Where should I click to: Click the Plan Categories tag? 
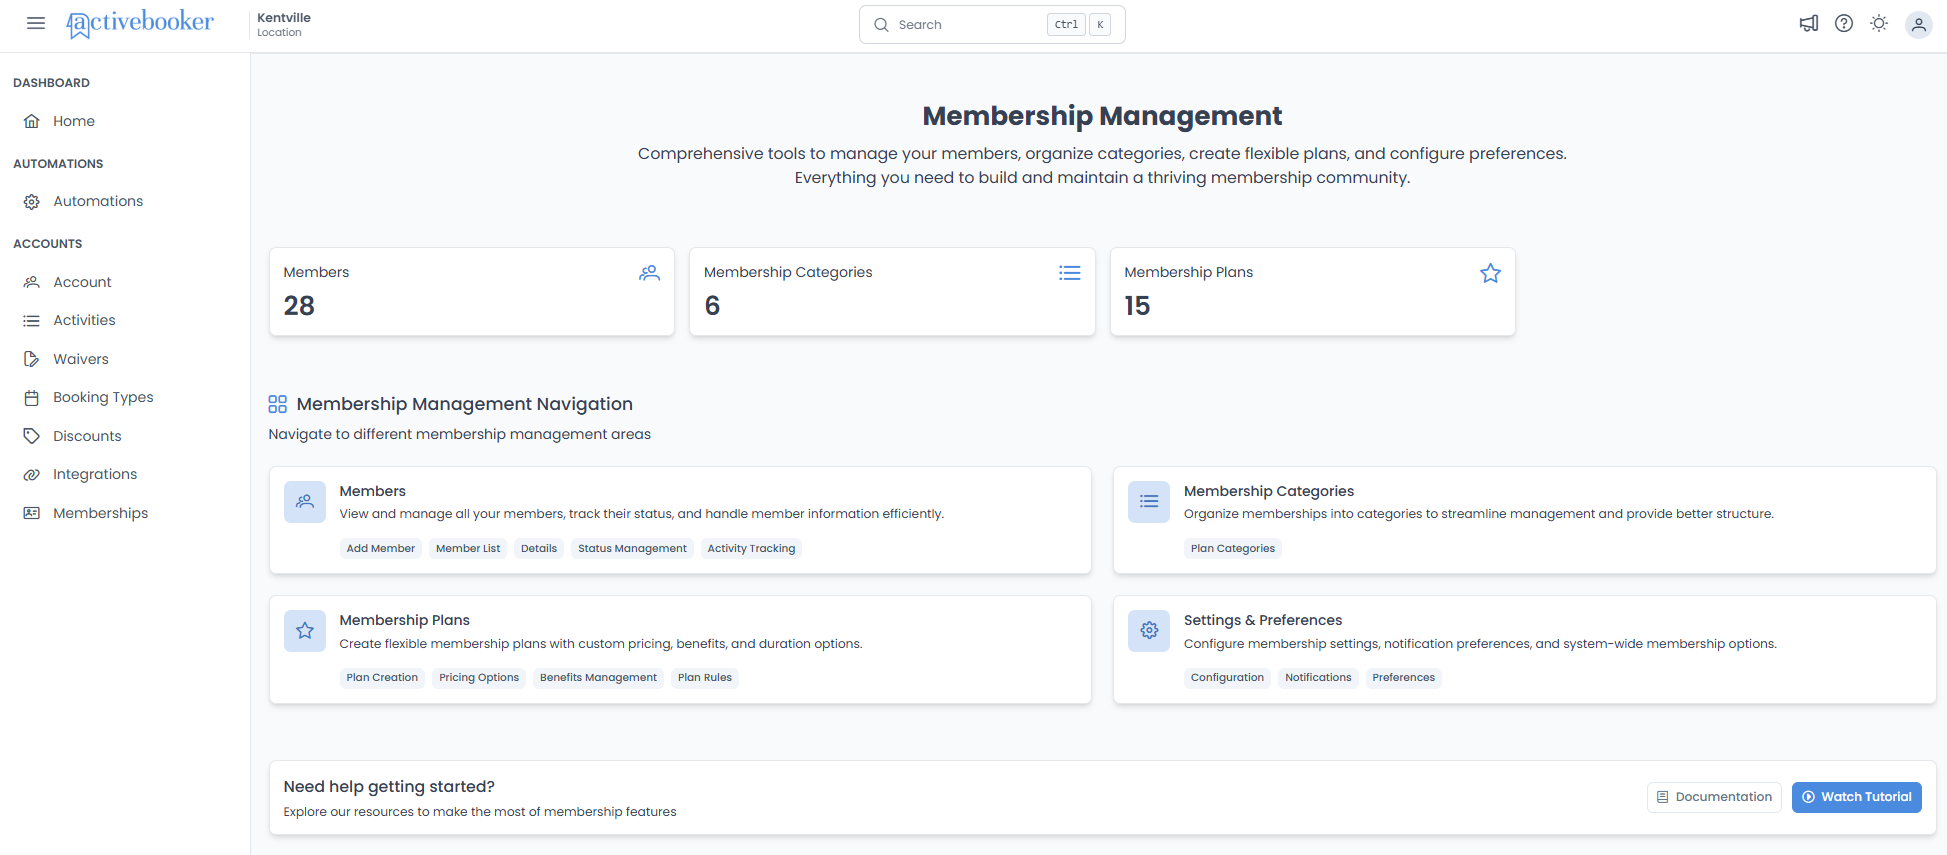tap(1233, 549)
